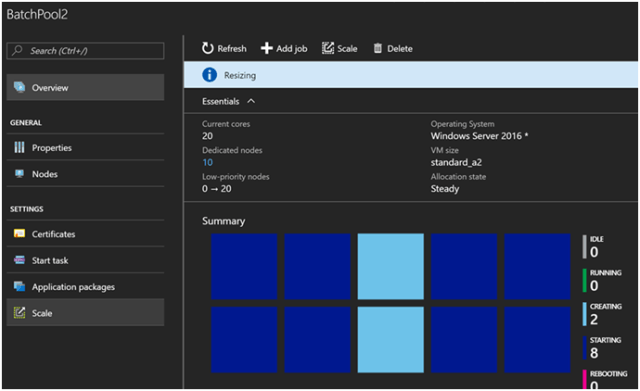Click the Overview icon in sidebar
The width and height of the screenshot is (640, 391).
click(x=19, y=87)
